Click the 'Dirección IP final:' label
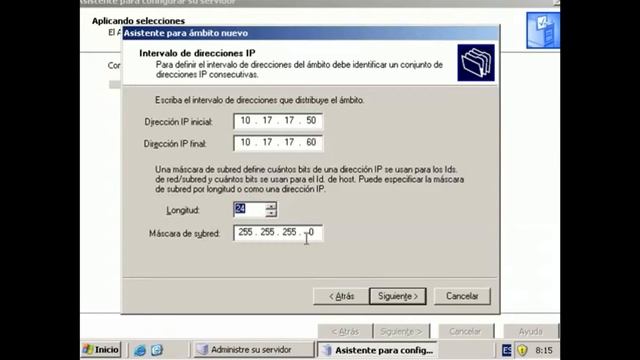Image resolution: width=640 pixels, height=360 pixels. pyautogui.click(x=175, y=144)
